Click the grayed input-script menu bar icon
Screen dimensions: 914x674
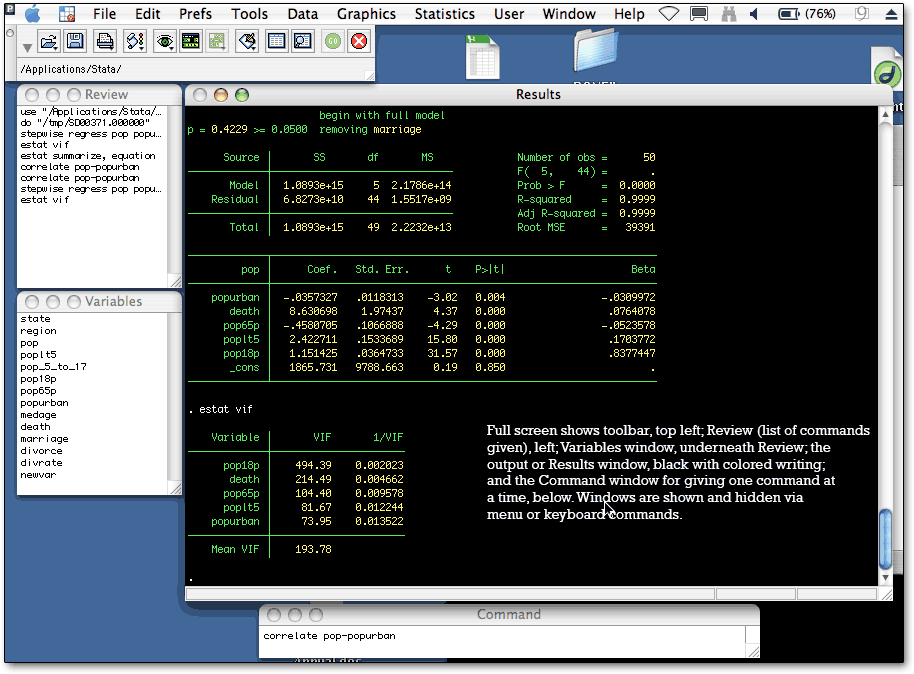(862, 13)
